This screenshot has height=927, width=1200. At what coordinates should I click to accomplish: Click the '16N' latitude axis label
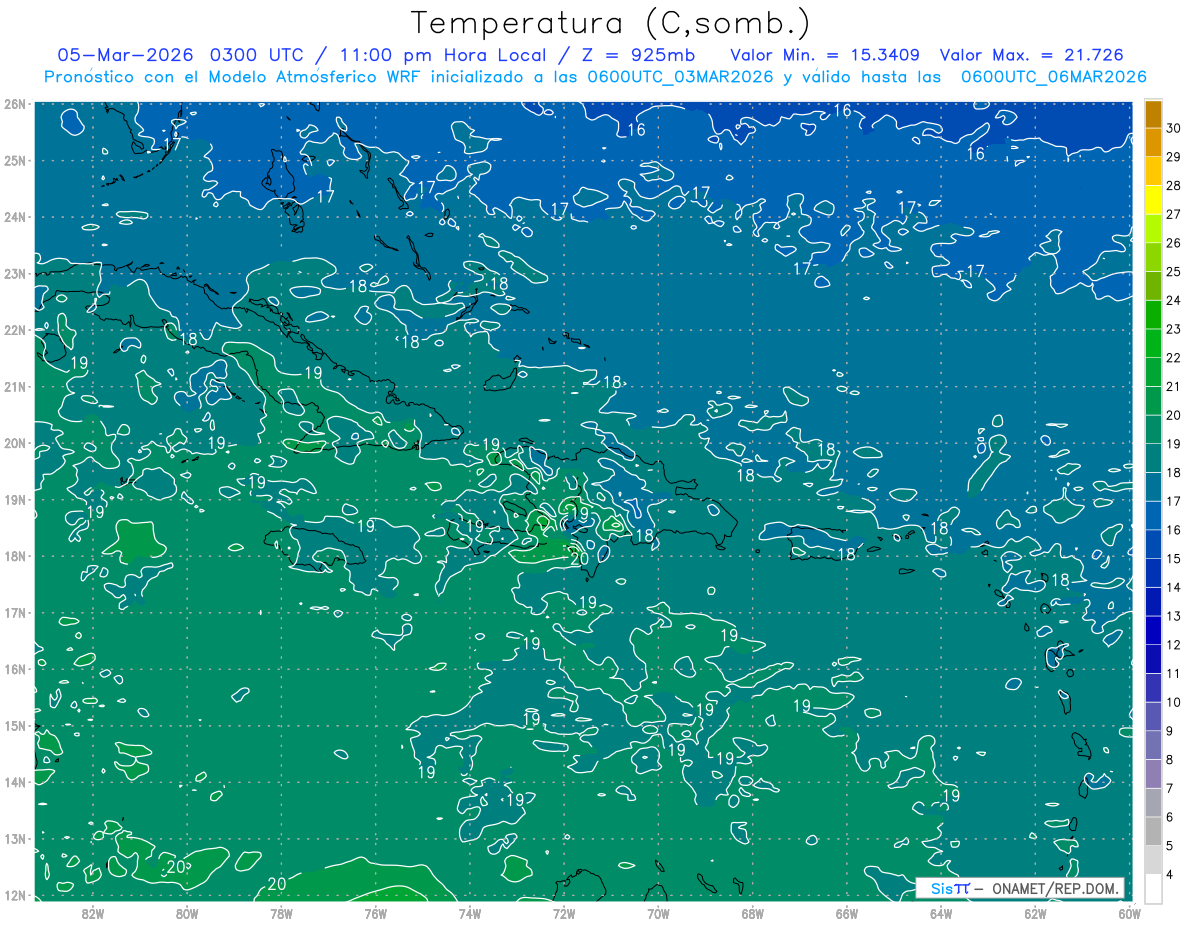pyautogui.click(x=14, y=669)
